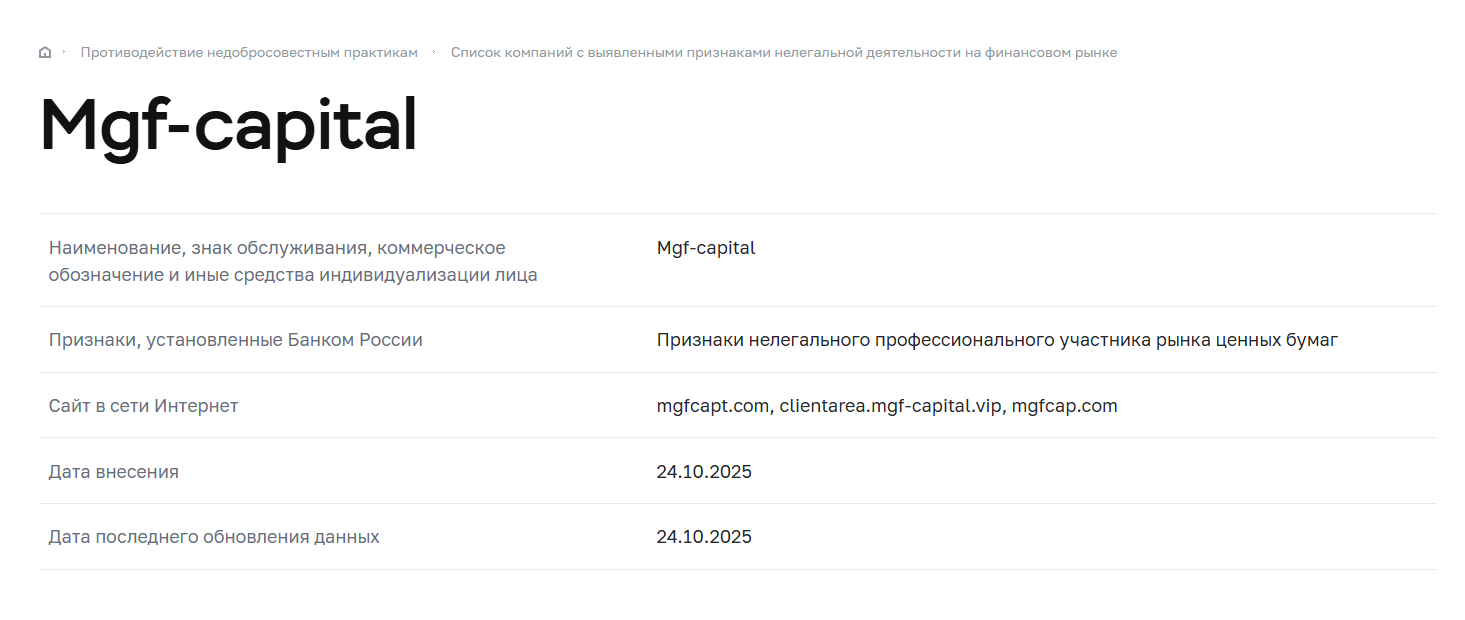The height and width of the screenshot is (620, 1465).
Task: Click the date value beside 'Дата внесения'
Action: (x=704, y=472)
